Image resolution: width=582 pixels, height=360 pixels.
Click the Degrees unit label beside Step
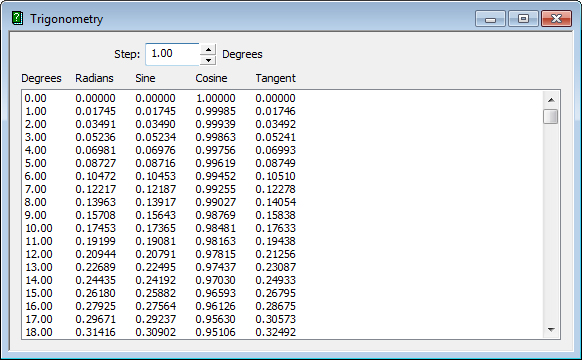click(242, 55)
